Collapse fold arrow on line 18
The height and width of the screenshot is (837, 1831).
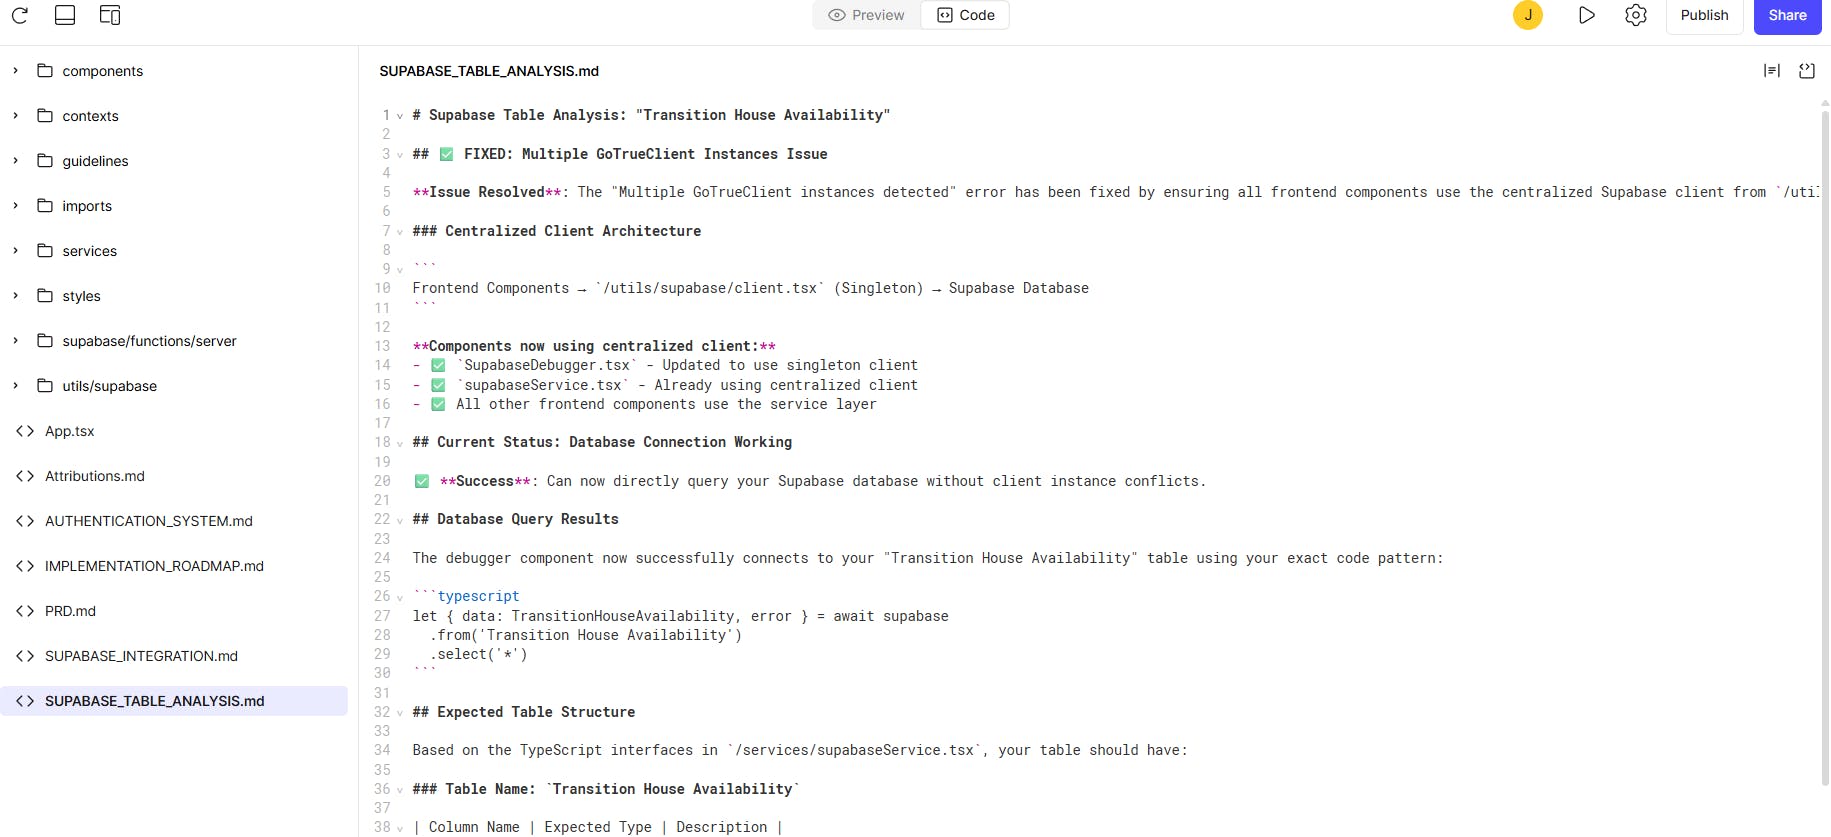(400, 443)
